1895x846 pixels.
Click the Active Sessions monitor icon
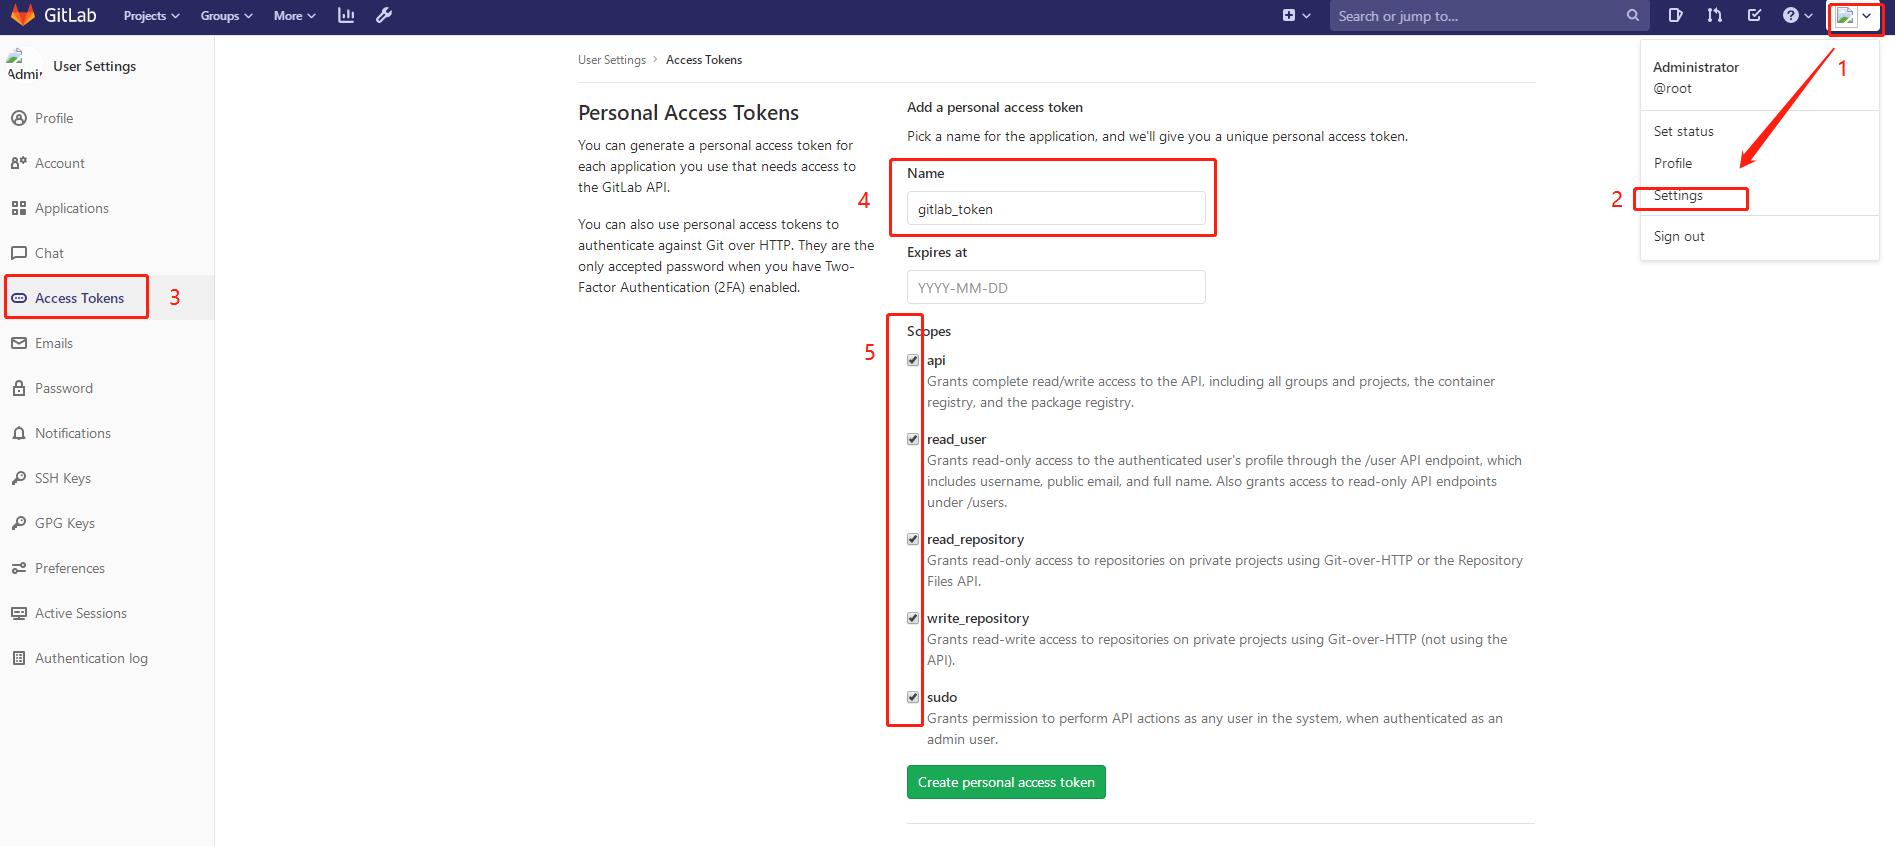18,613
